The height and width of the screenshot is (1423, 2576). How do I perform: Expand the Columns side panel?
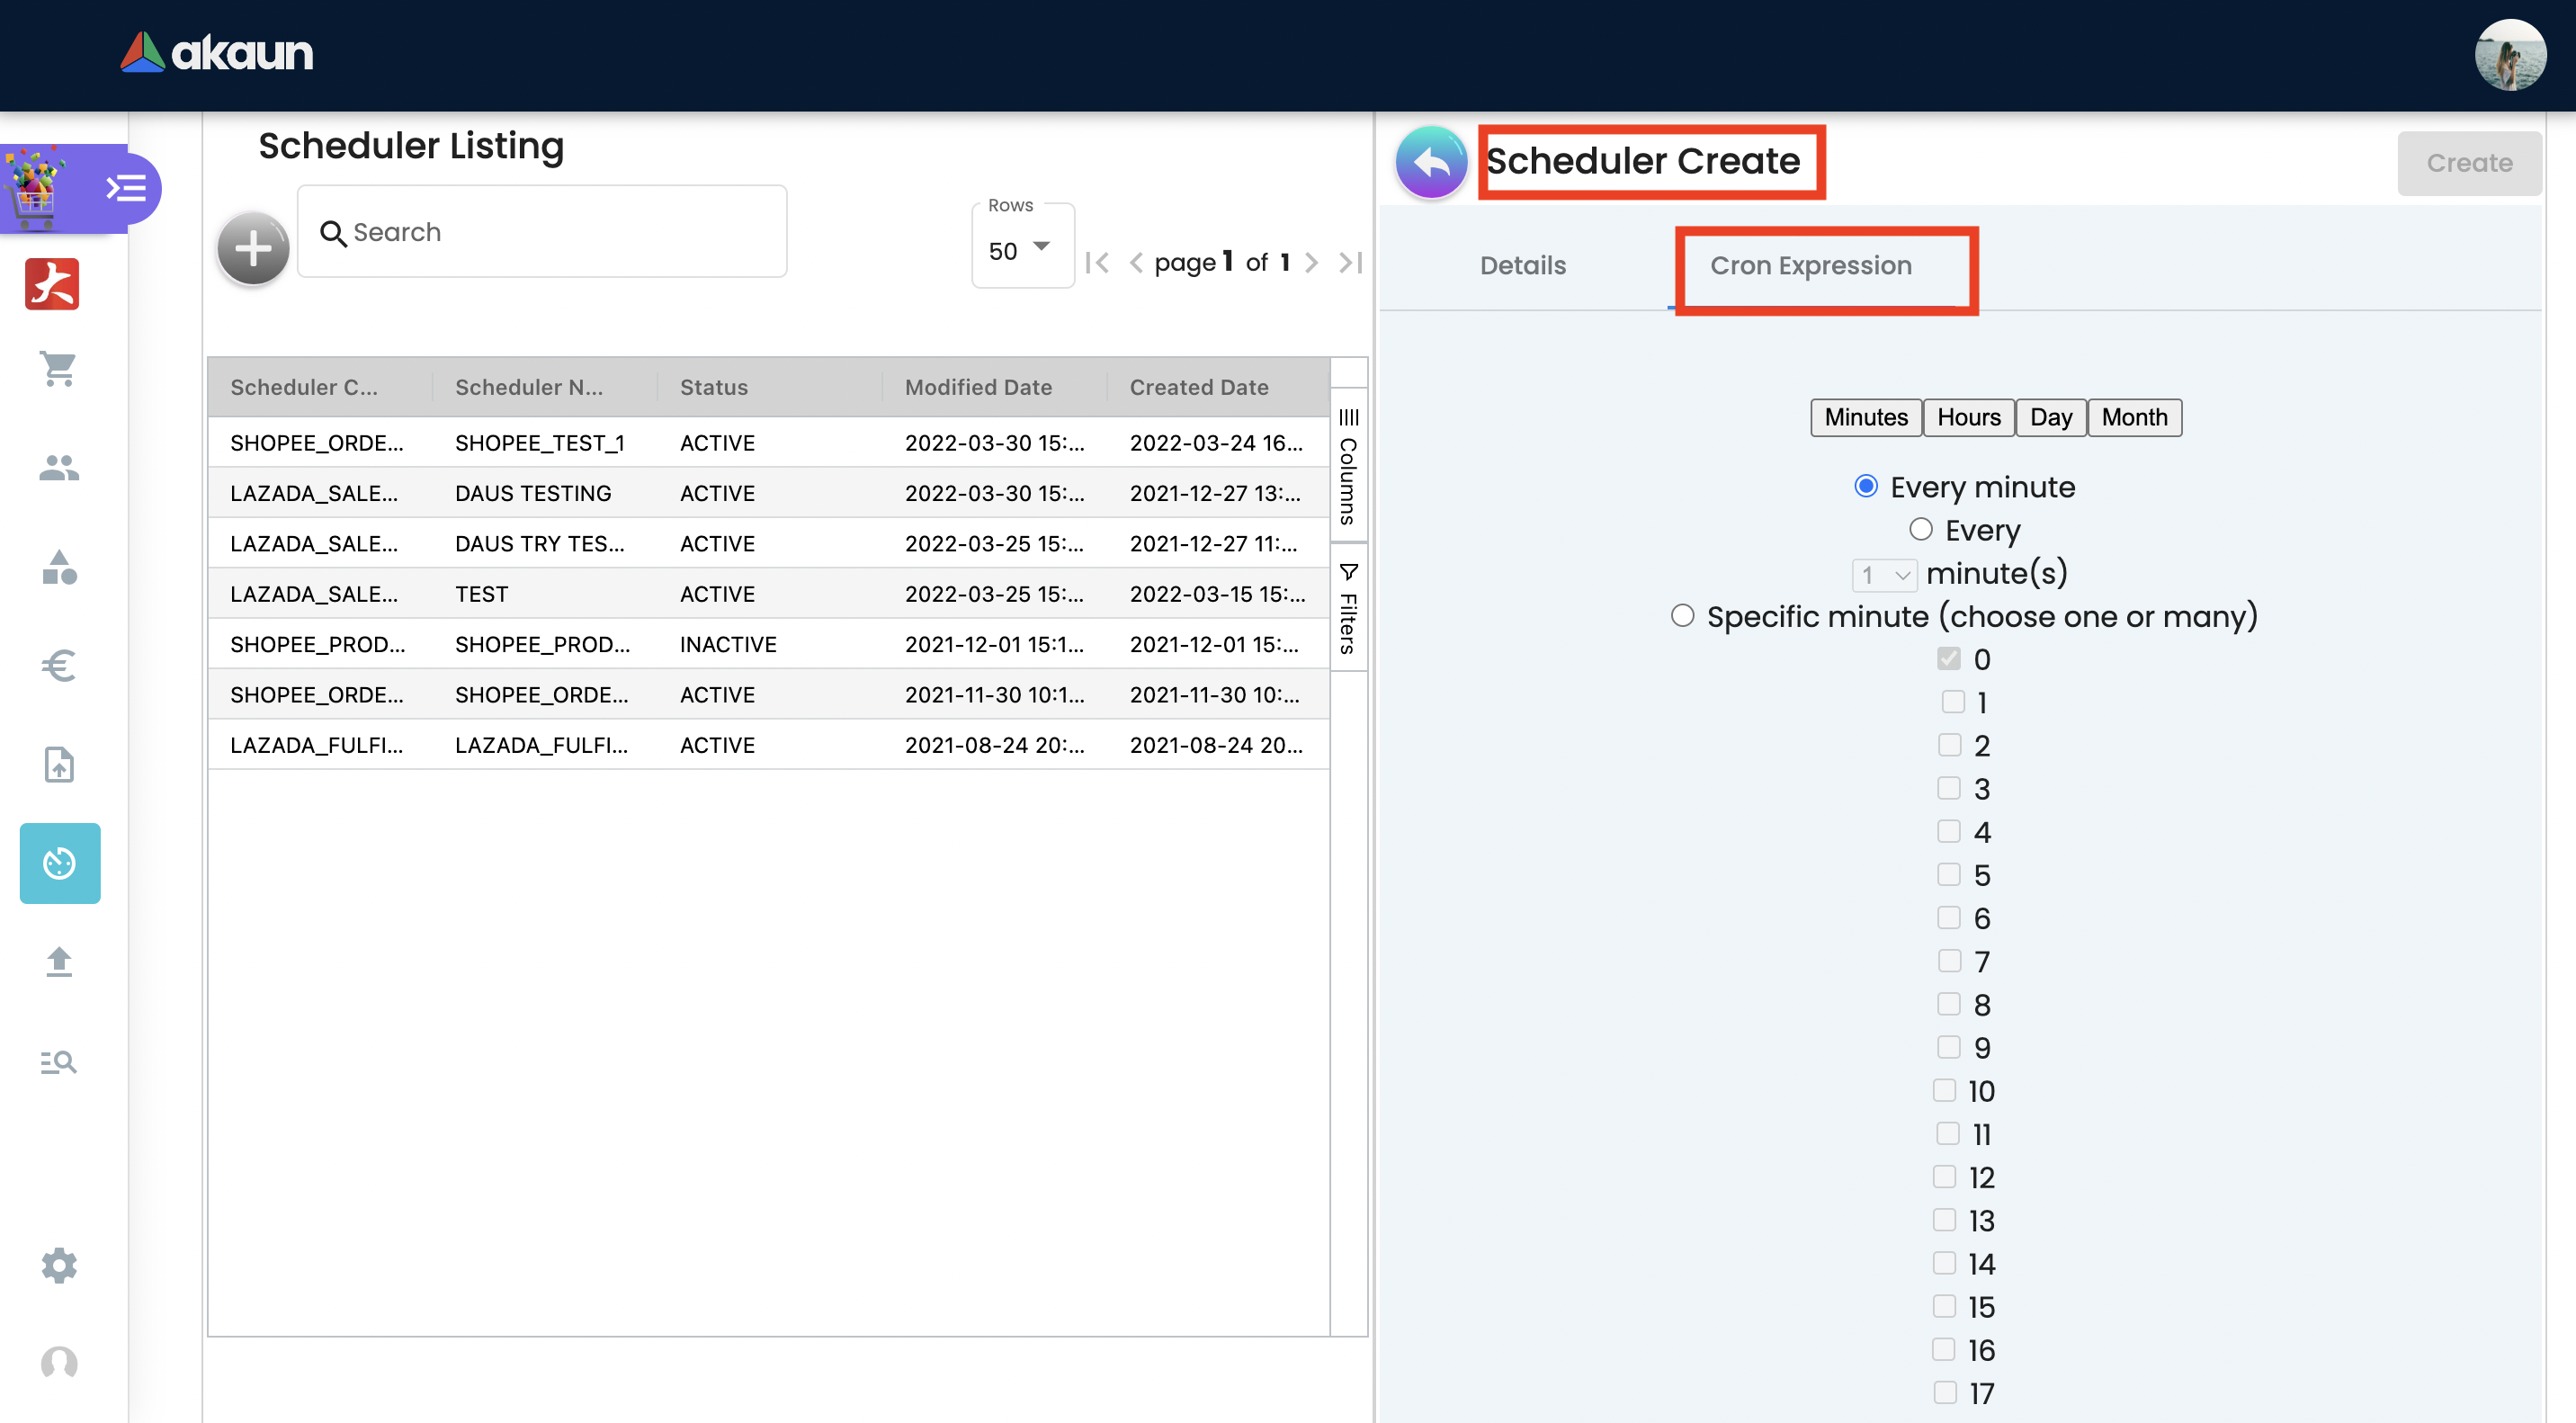[x=1348, y=466]
